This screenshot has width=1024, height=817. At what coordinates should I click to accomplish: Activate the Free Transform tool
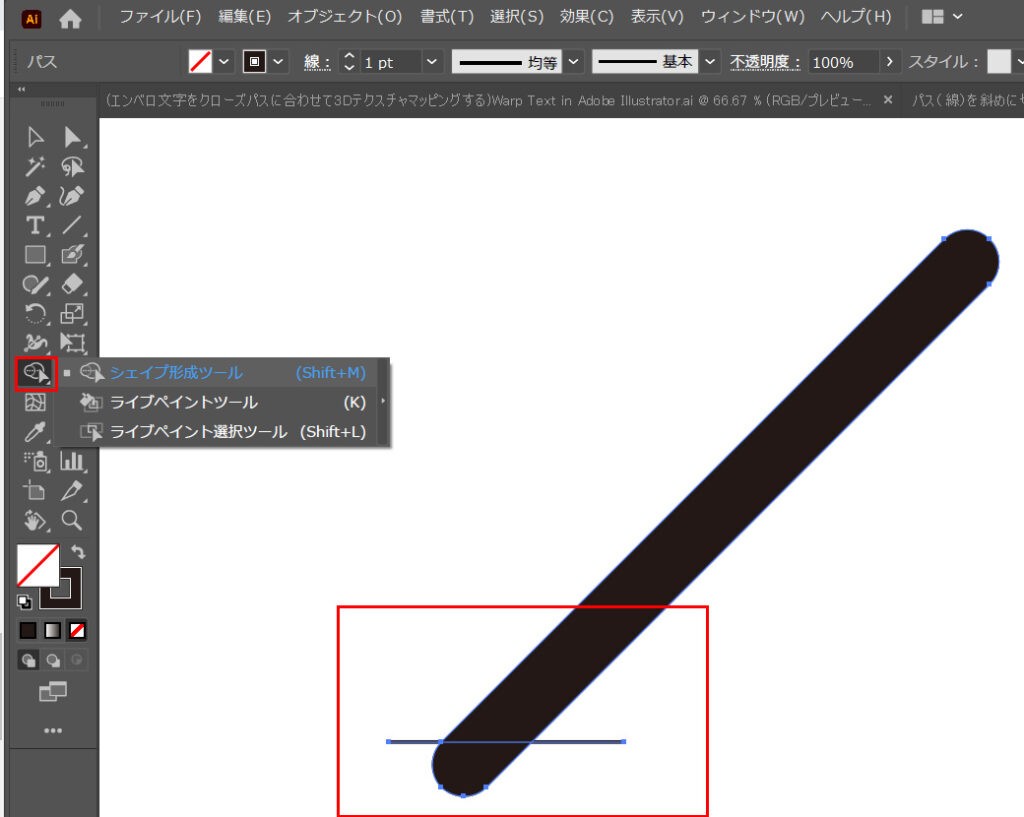[x=72, y=342]
